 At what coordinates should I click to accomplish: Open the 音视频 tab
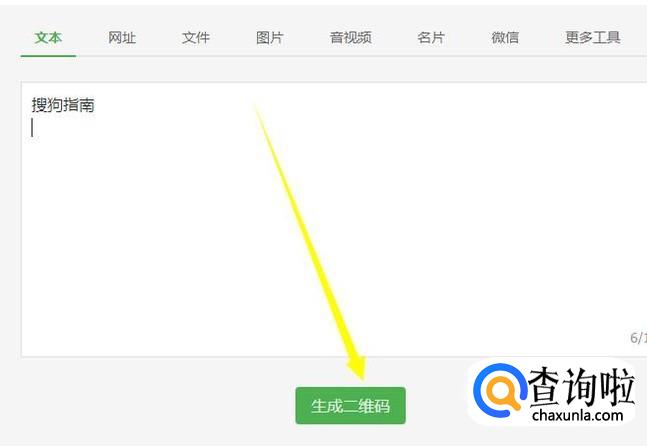(x=351, y=38)
